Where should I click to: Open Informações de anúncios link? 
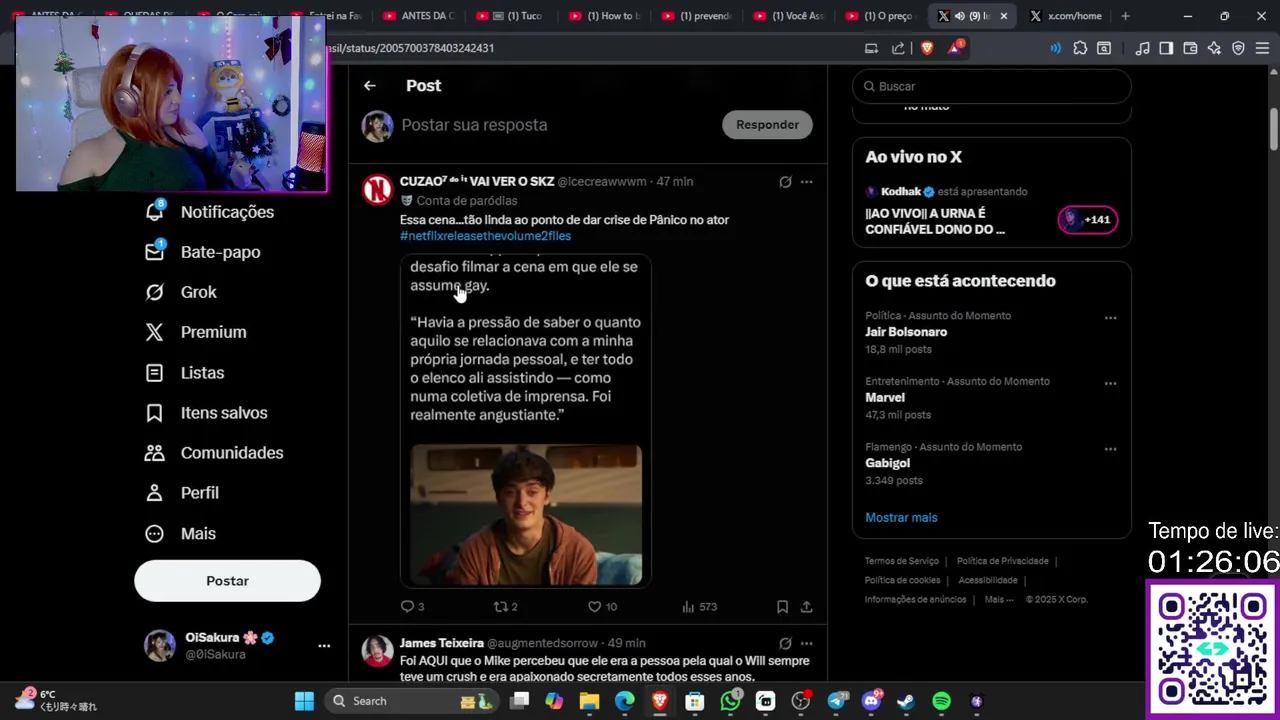(915, 599)
